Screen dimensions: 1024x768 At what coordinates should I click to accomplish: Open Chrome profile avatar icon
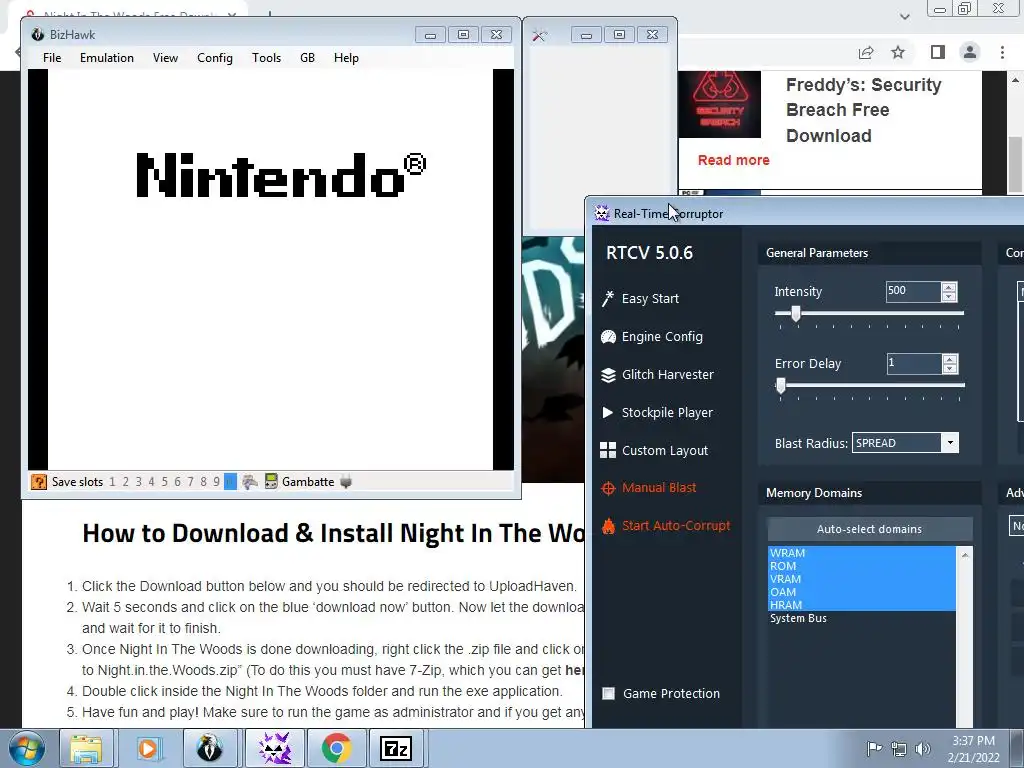(970, 52)
